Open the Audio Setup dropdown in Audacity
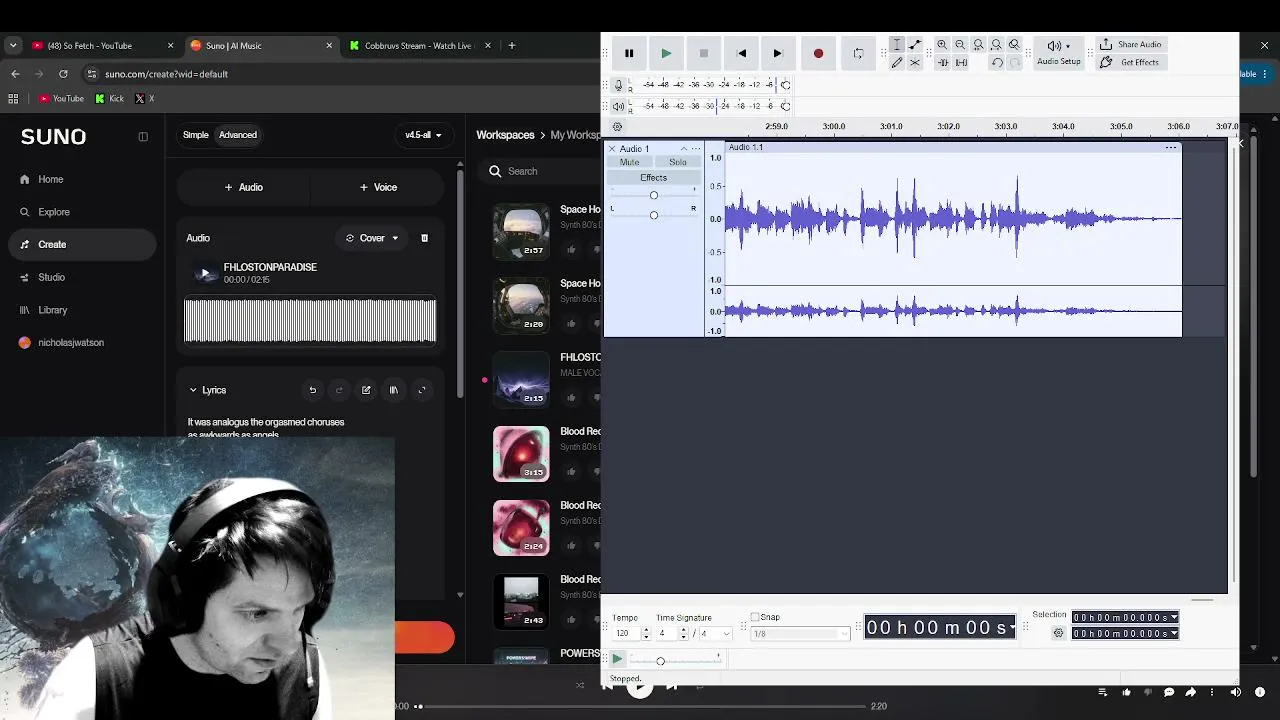 [1059, 52]
